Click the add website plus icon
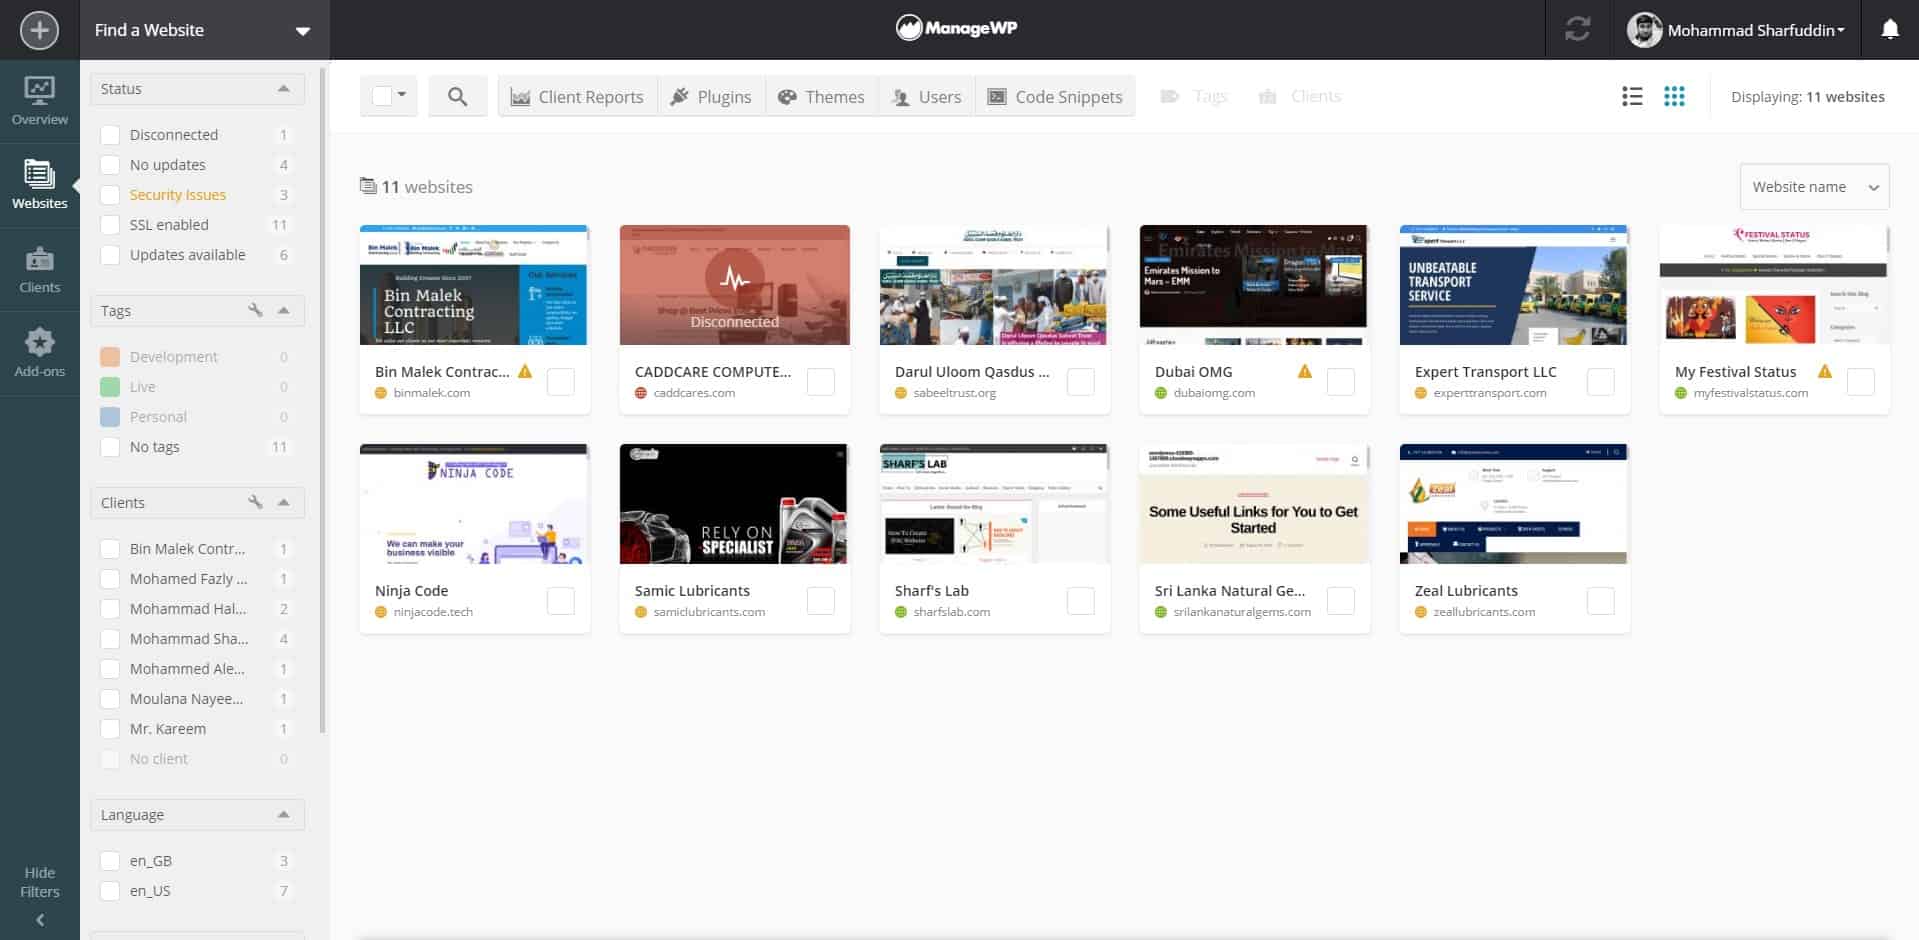The width and height of the screenshot is (1919, 940). click(x=39, y=30)
